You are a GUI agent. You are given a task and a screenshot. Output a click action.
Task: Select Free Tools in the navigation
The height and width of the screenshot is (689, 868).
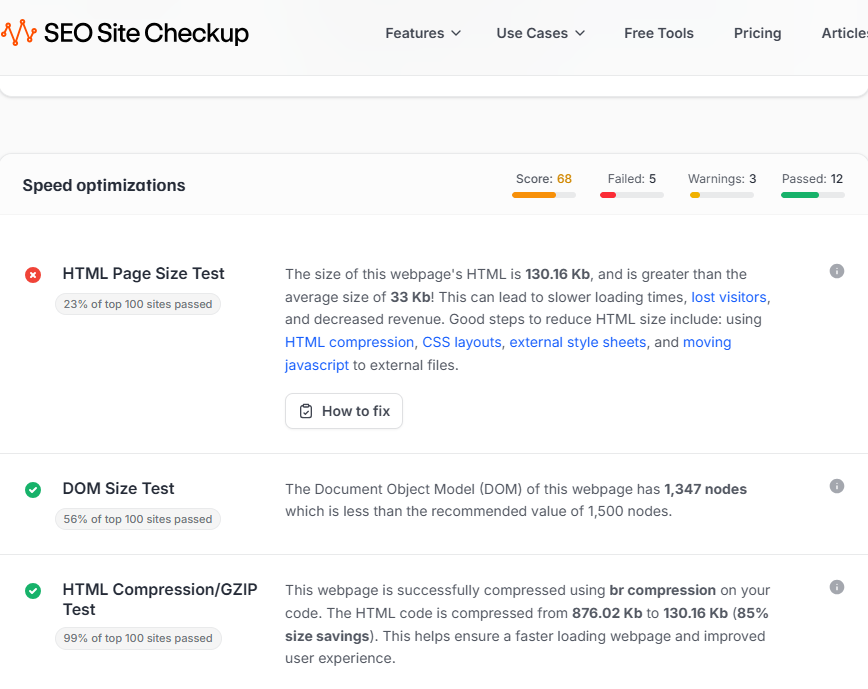(x=658, y=33)
